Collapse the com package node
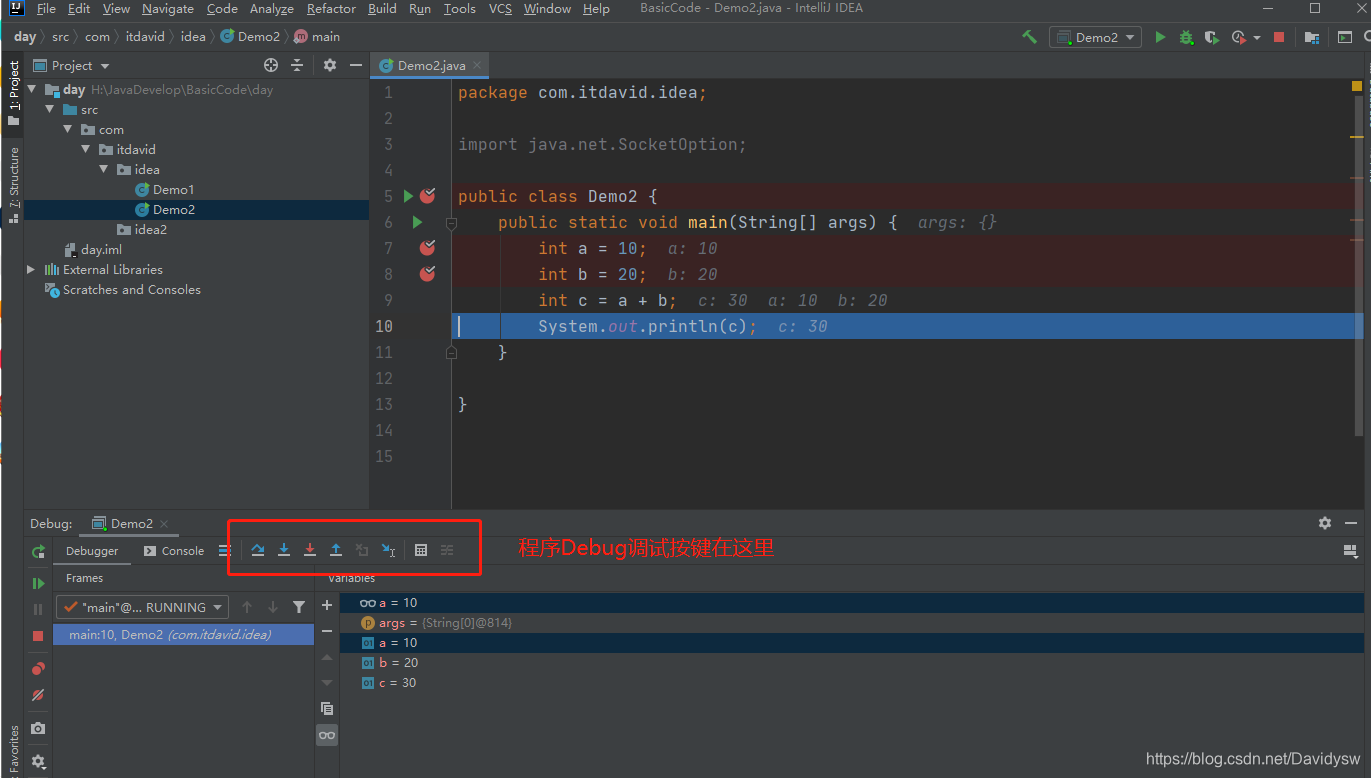The image size is (1371, 778). coord(68,129)
